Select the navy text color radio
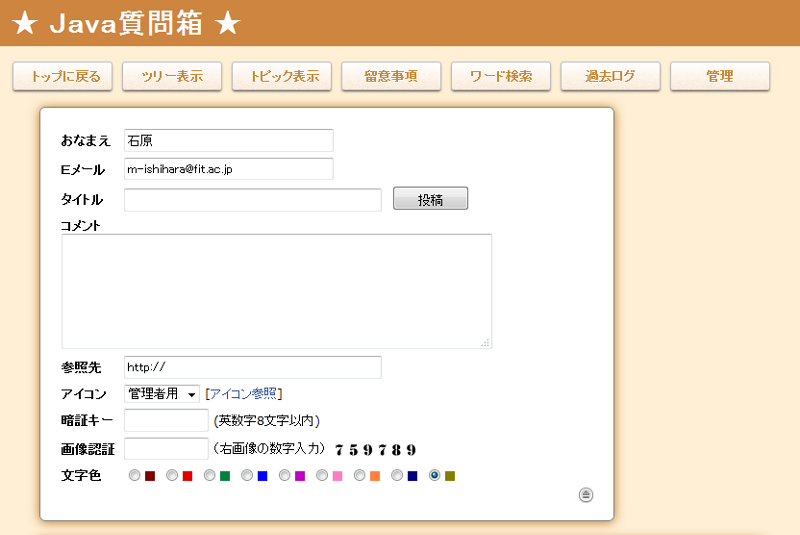 [x=397, y=475]
